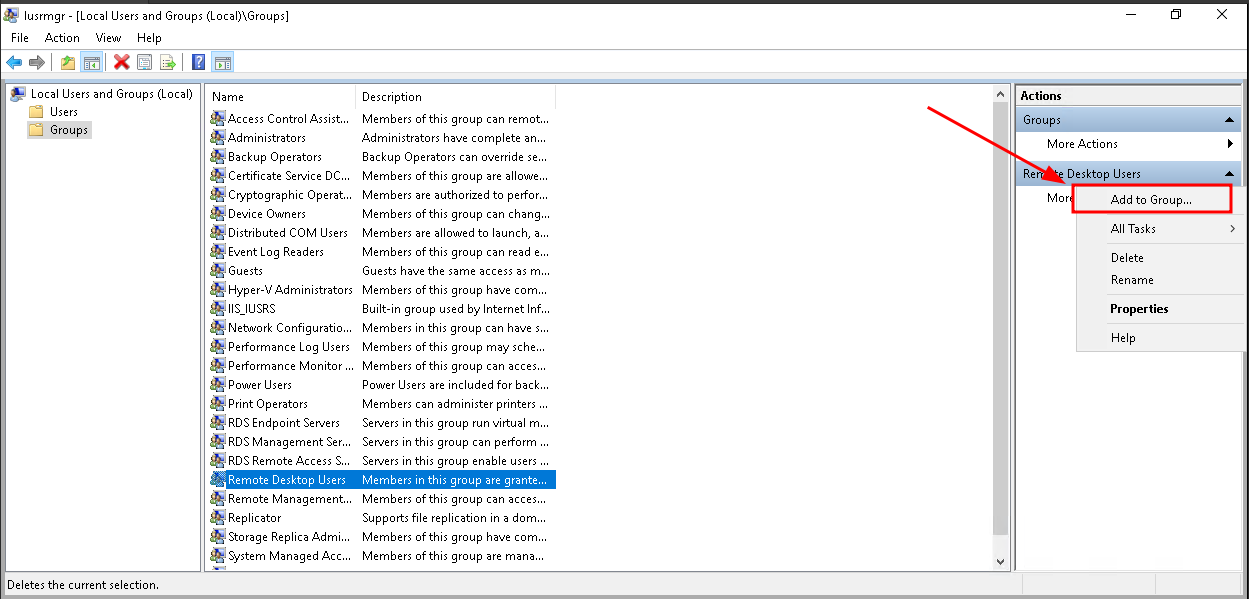Toggle Show/Hide Console Tree toolbar button
Screen dimensions: 1249x599
tap(92, 63)
